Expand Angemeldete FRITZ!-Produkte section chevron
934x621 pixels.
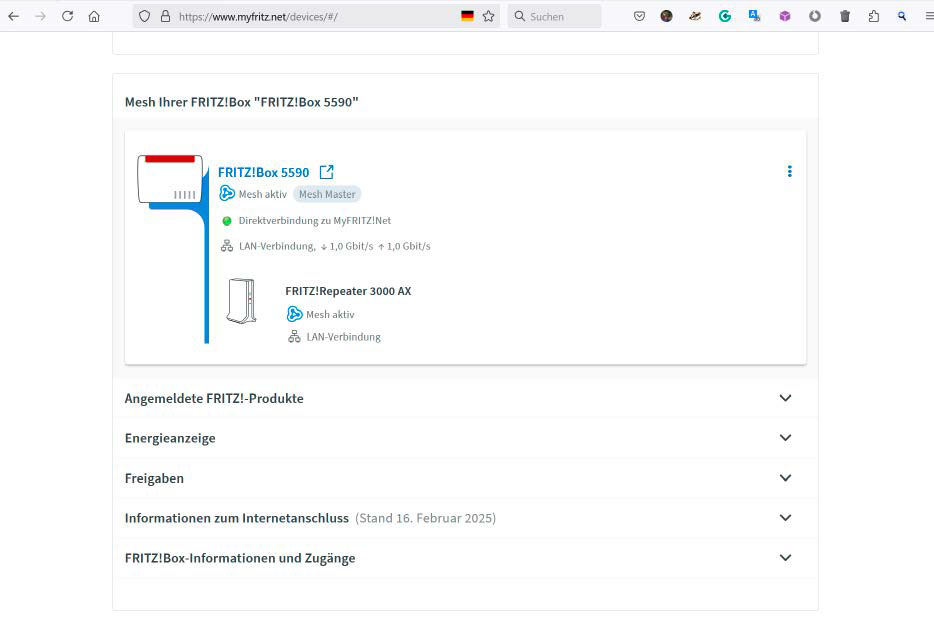click(786, 398)
